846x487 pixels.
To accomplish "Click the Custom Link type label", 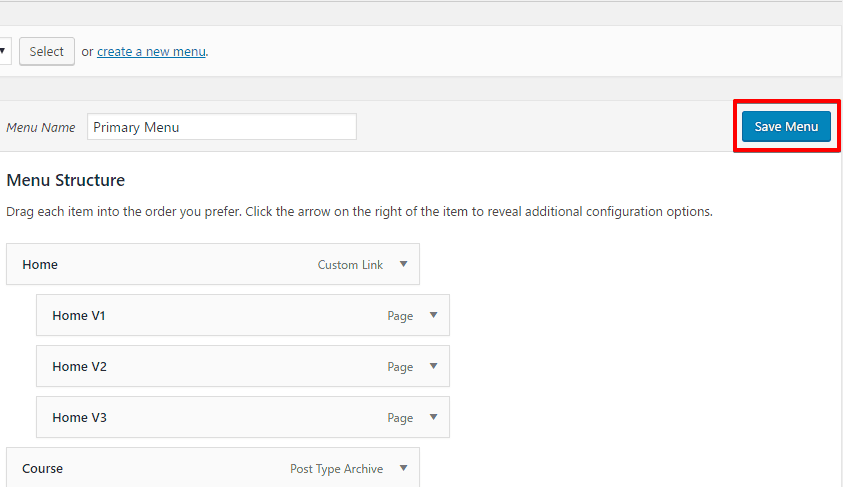I will click(x=351, y=266).
